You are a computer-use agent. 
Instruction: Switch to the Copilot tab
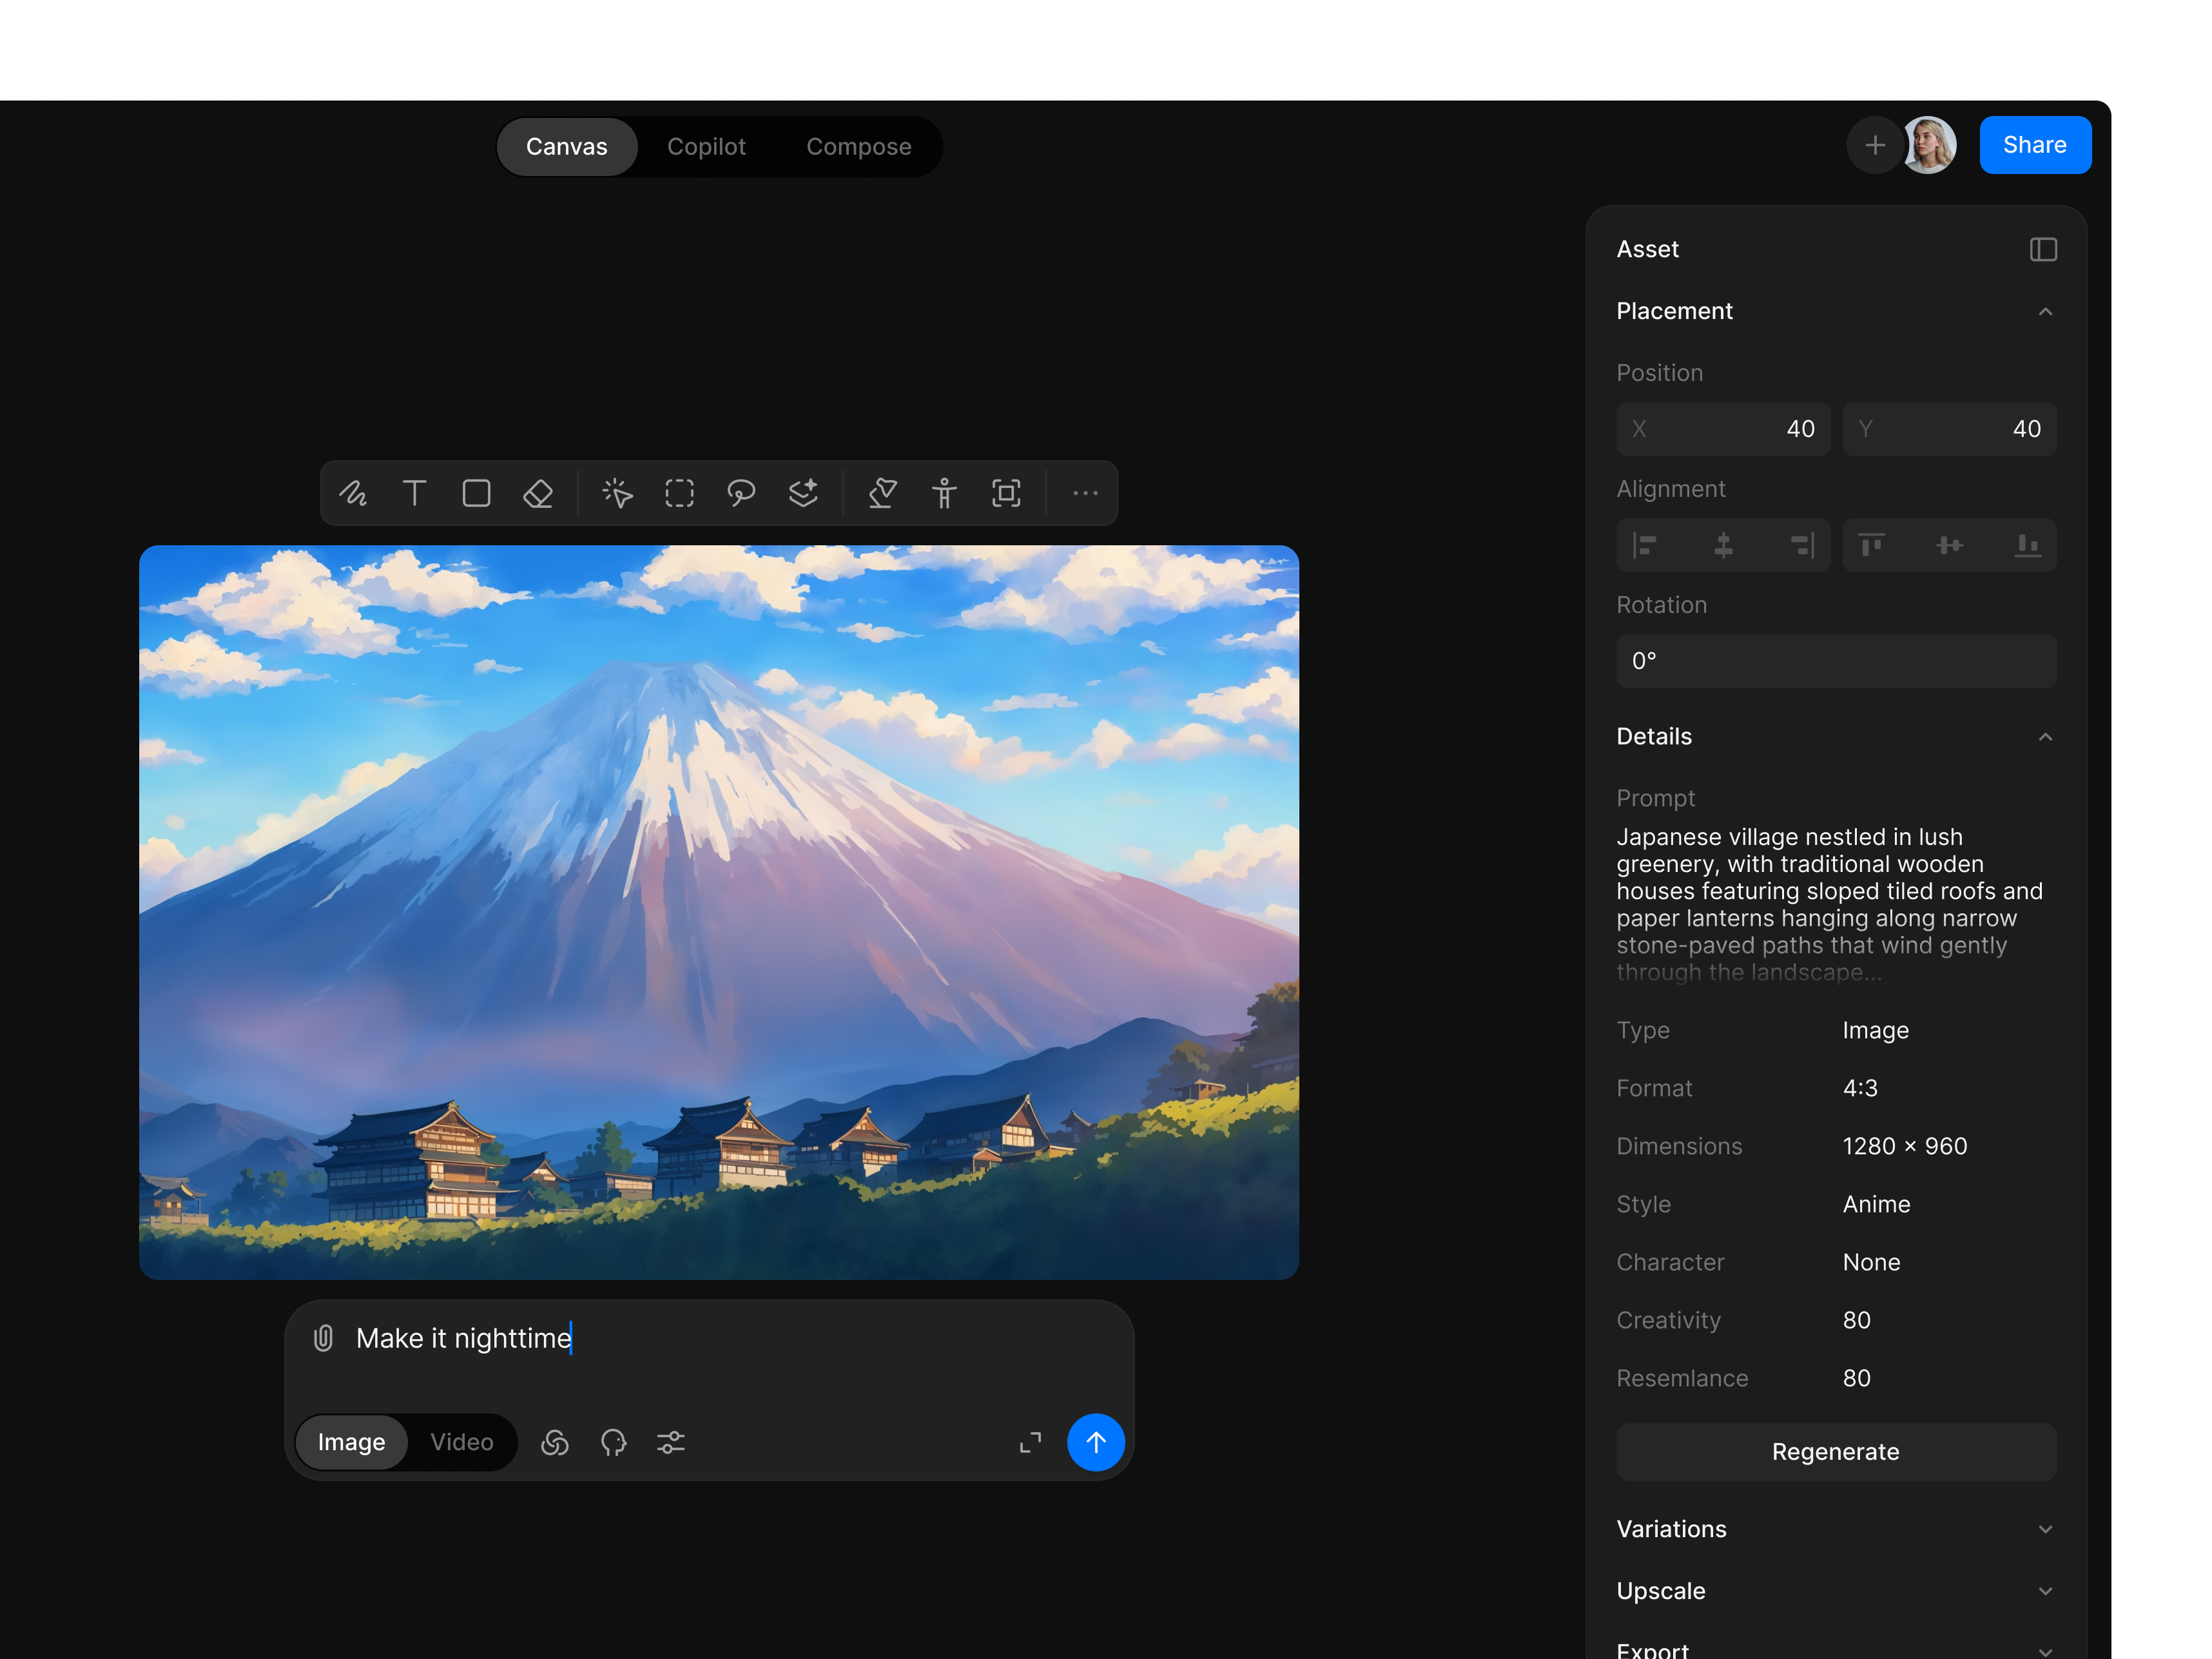point(707,146)
